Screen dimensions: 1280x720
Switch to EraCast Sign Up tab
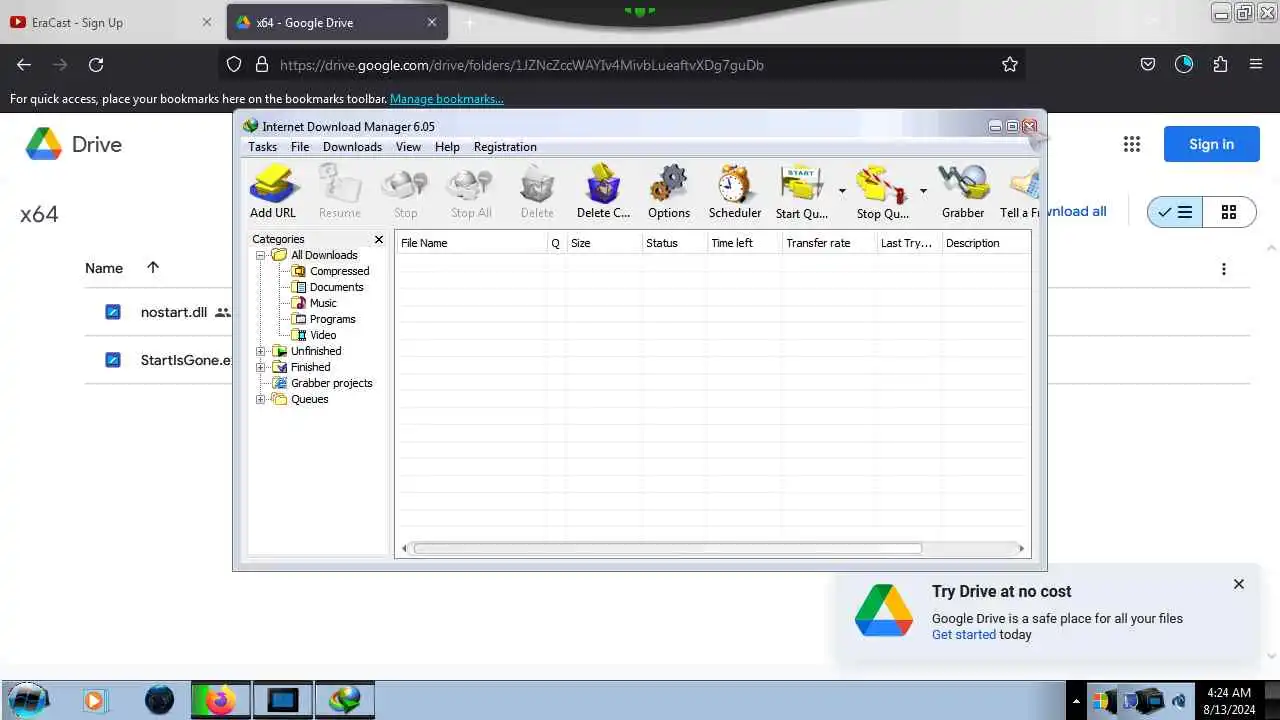click(111, 22)
